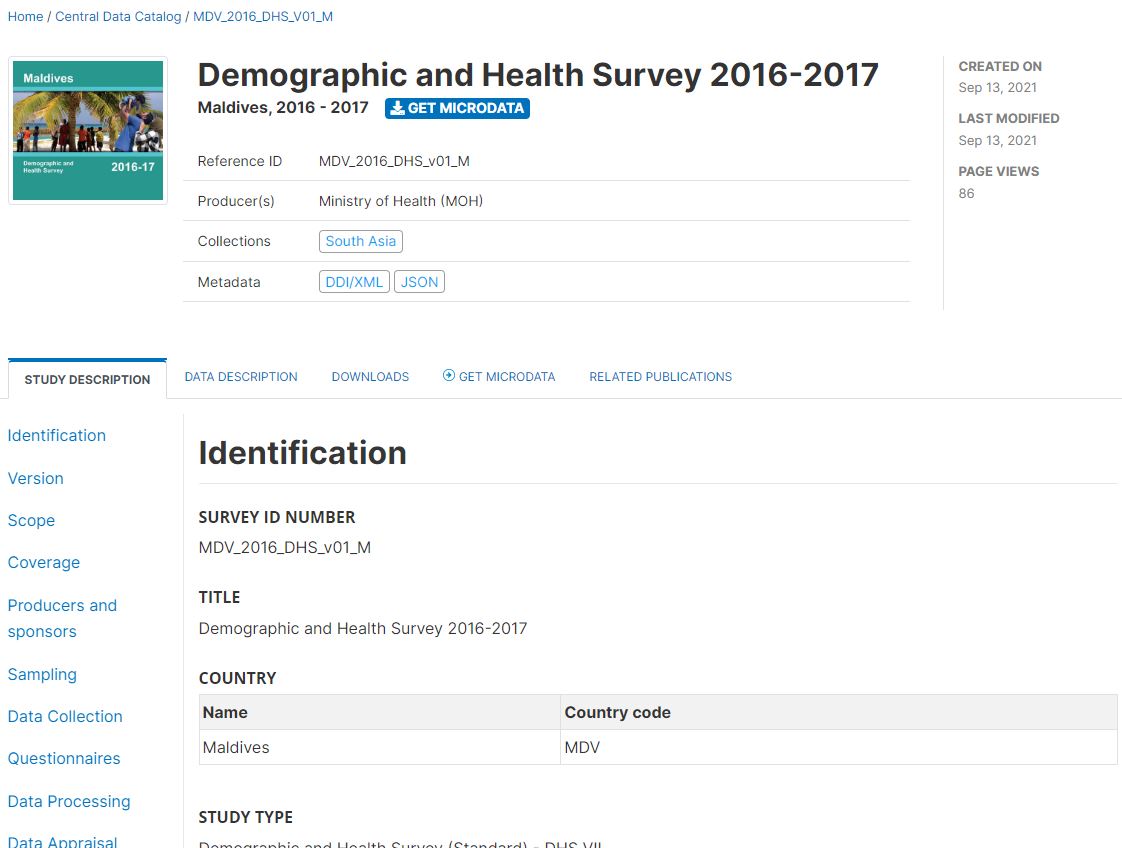Image resolution: width=1122 pixels, height=848 pixels.
Task: Jump to Data Collection in sidebar
Action: (65, 716)
